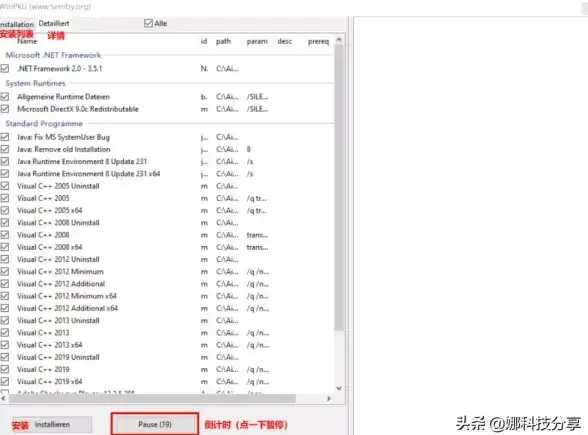Toggle Visual C++ 2012 Minimum checkbox
The image size is (588, 435).
click(5, 272)
